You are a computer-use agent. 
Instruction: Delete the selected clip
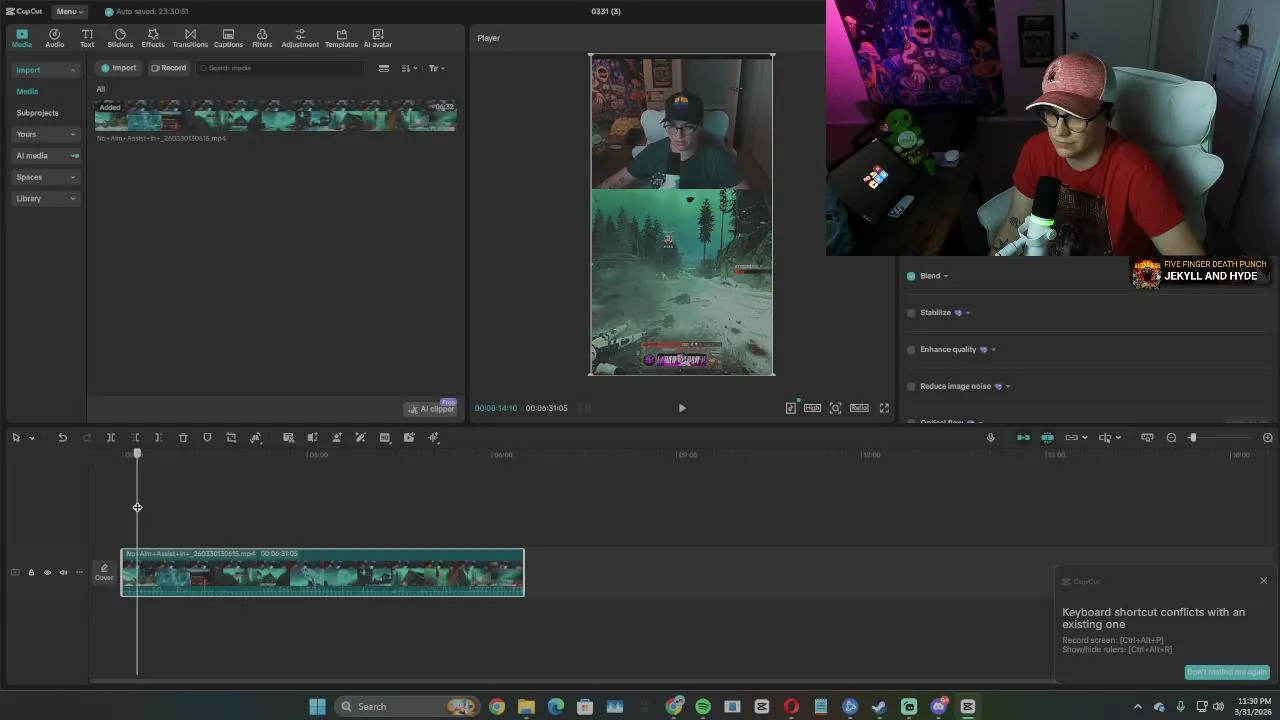pos(183,438)
